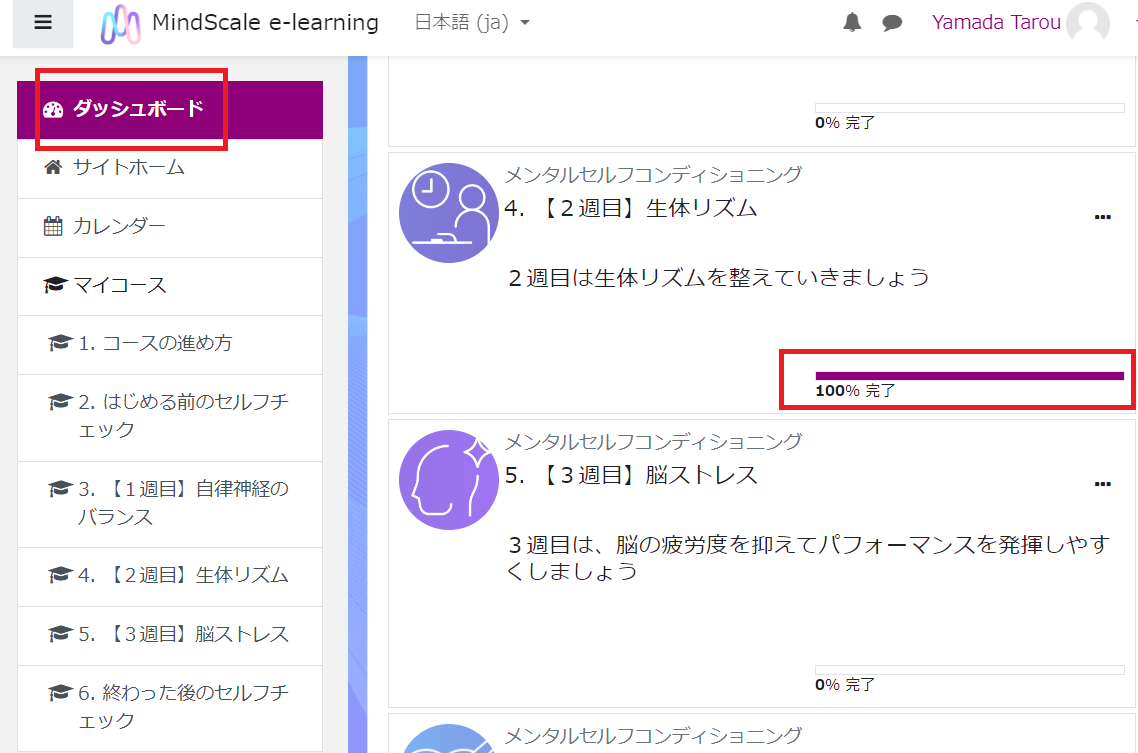The width and height of the screenshot is (1138, 753).
Task: Click the cap icon beside sidebar 4.【2週目】生体リズム
Action: [60, 575]
